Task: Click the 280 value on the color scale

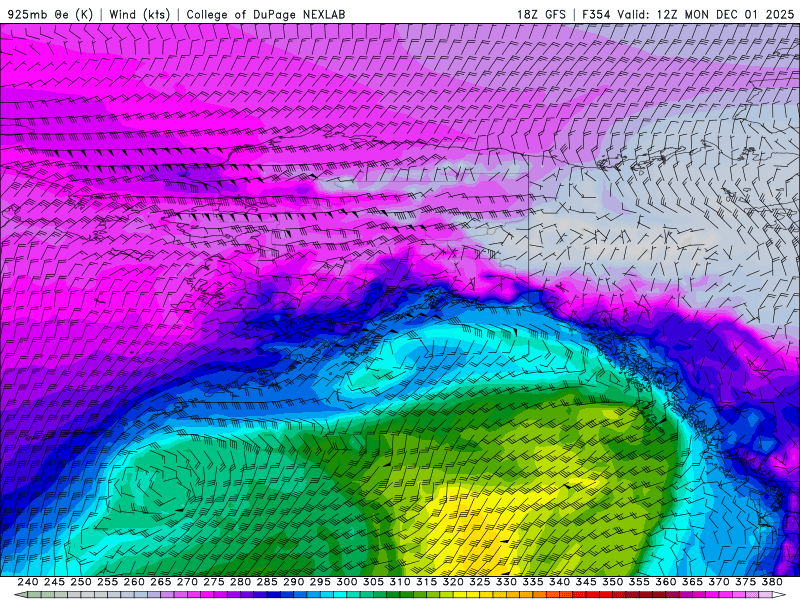Action: click(240, 582)
